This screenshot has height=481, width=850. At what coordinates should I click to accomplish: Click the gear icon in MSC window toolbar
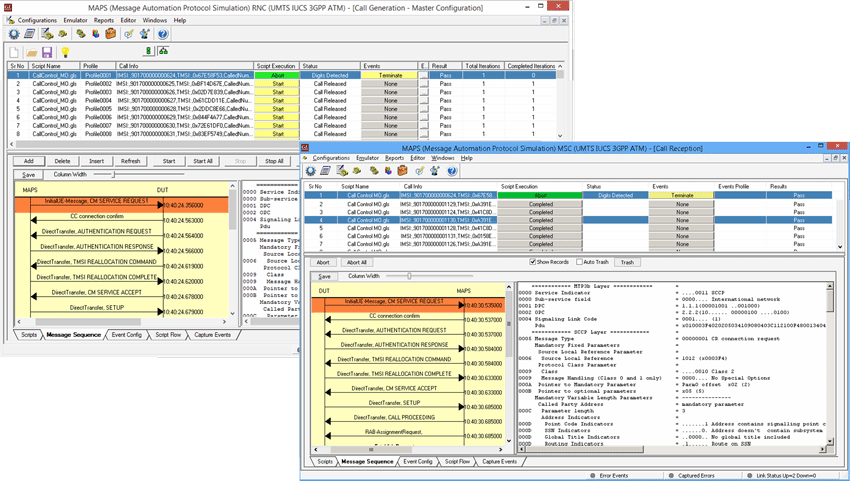[311, 171]
